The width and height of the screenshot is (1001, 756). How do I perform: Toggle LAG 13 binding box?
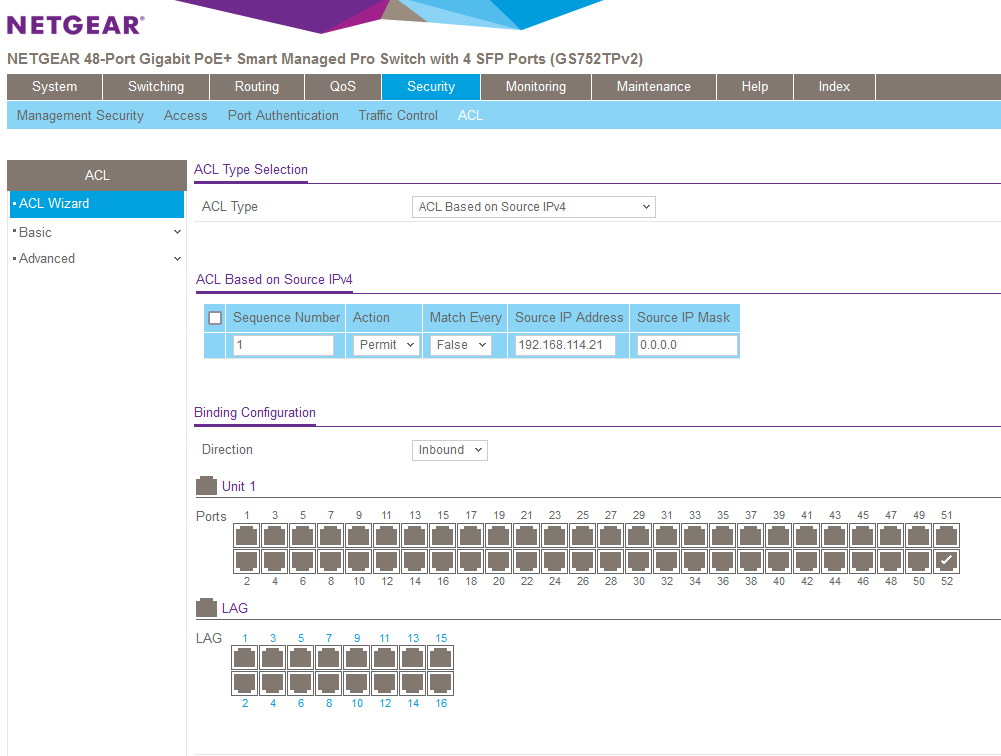(412, 658)
